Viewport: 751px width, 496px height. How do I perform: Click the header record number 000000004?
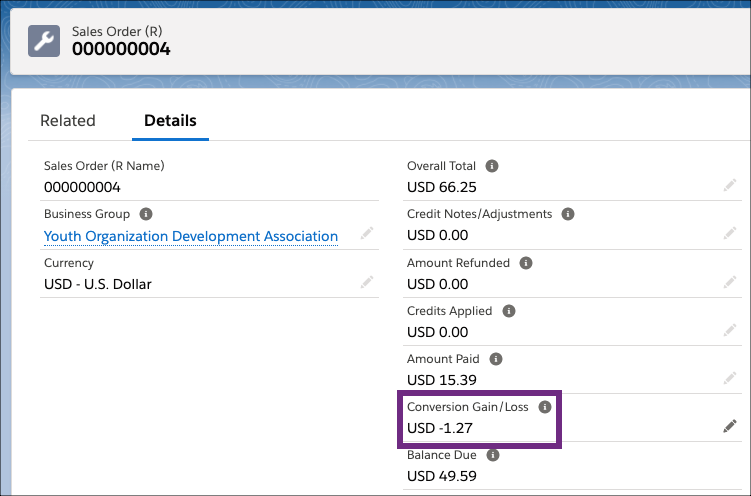tap(121, 49)
